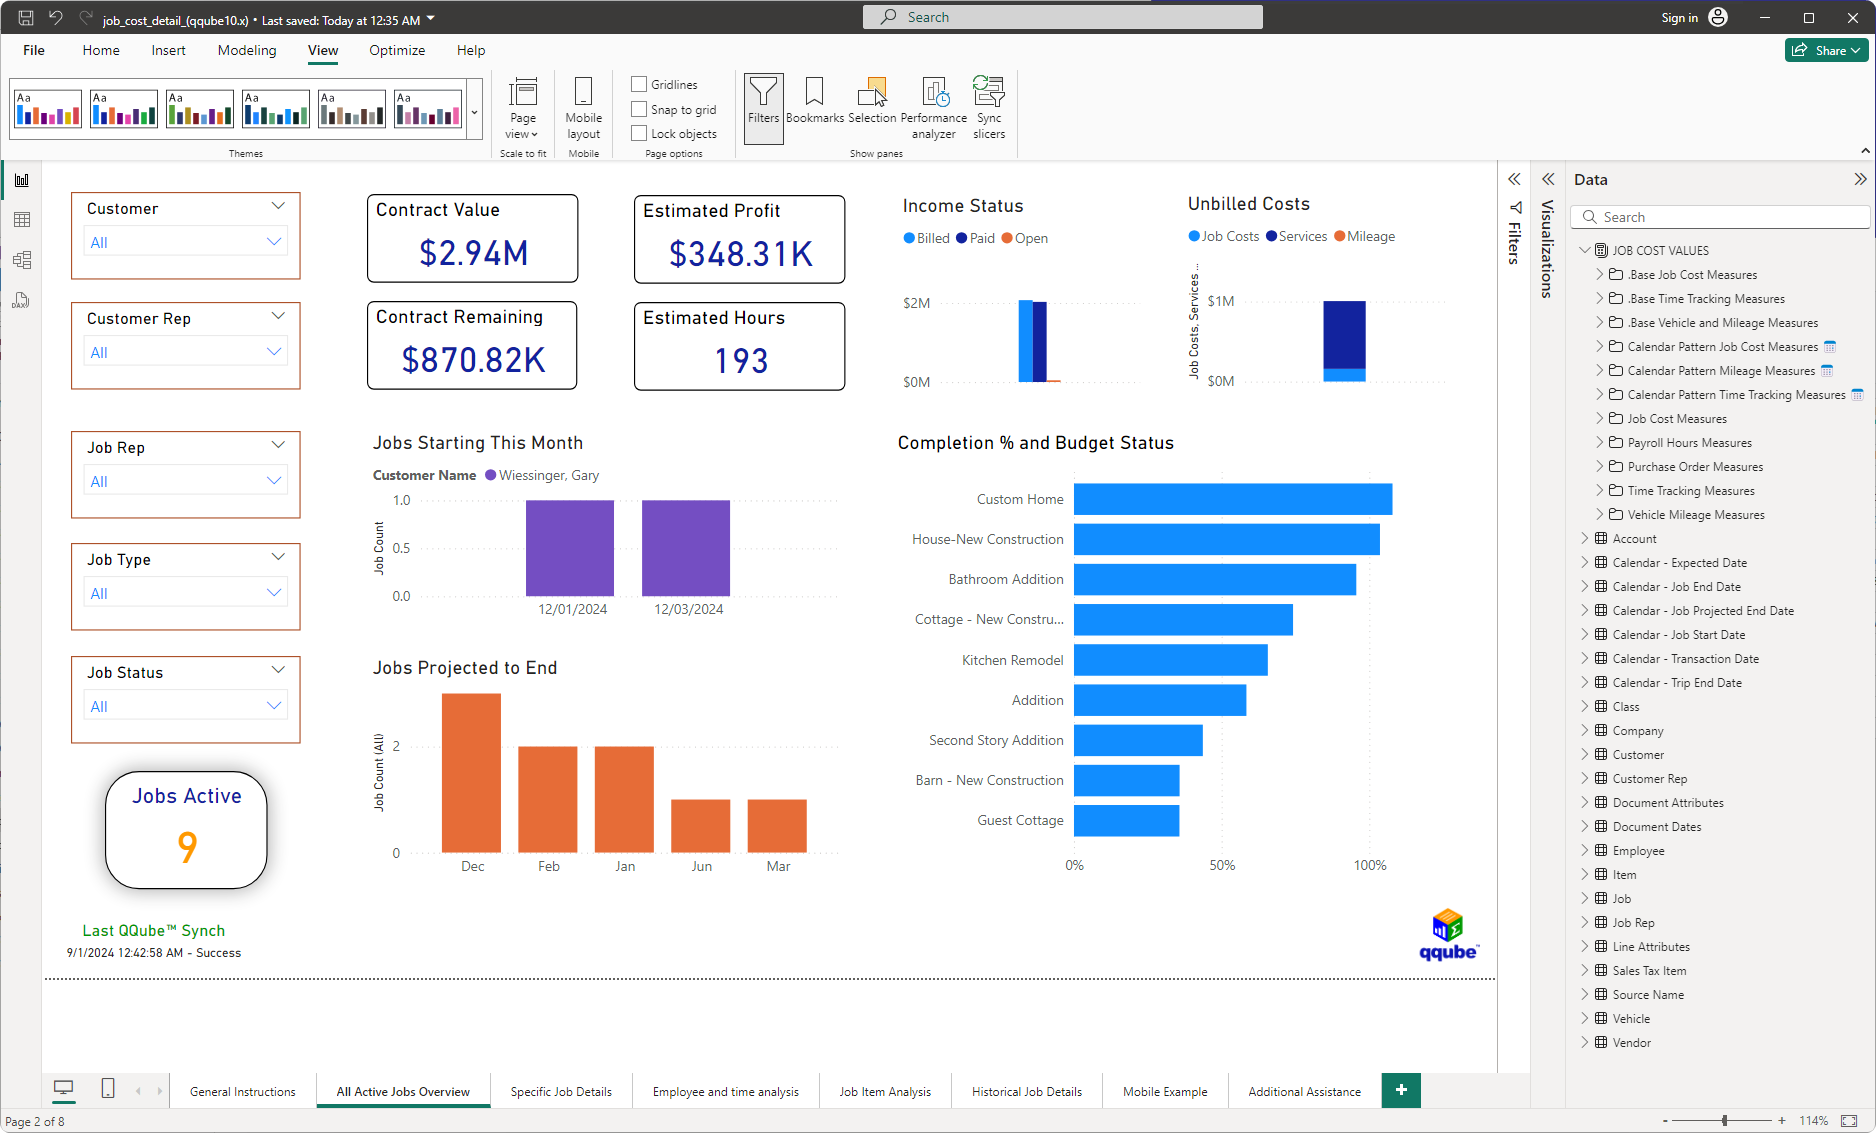Open the Specific Job Details page tab

(x=561, y=1091)
